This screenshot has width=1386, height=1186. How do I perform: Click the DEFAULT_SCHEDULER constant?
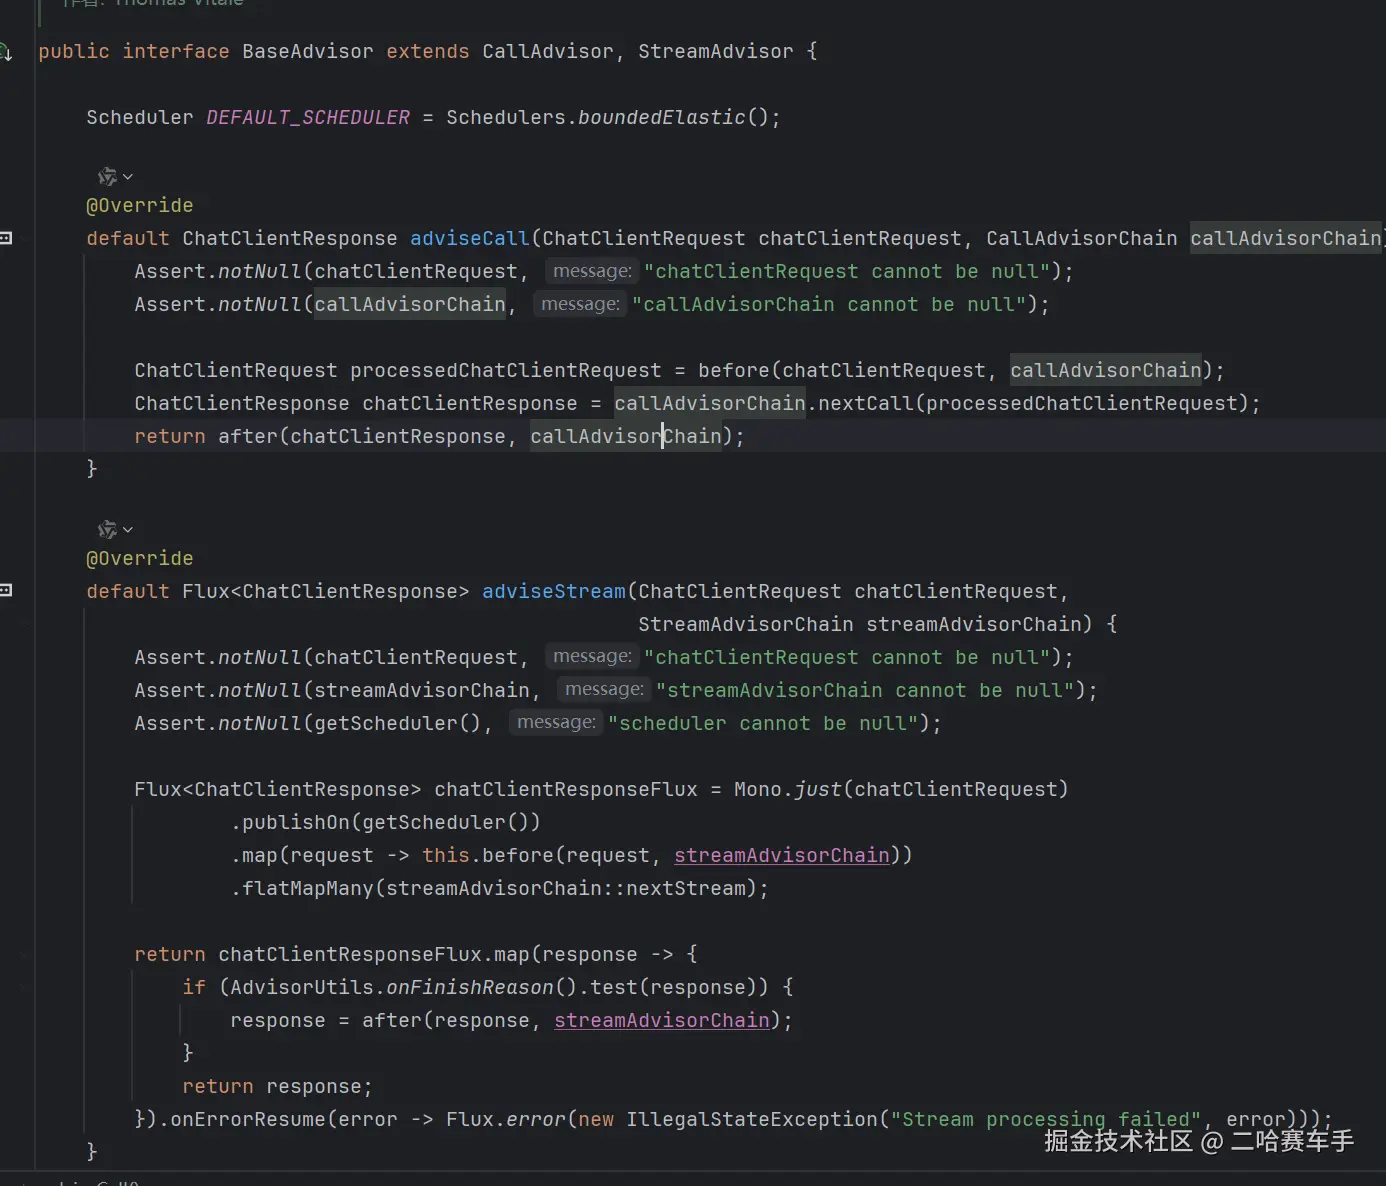(x=308, y=117)
